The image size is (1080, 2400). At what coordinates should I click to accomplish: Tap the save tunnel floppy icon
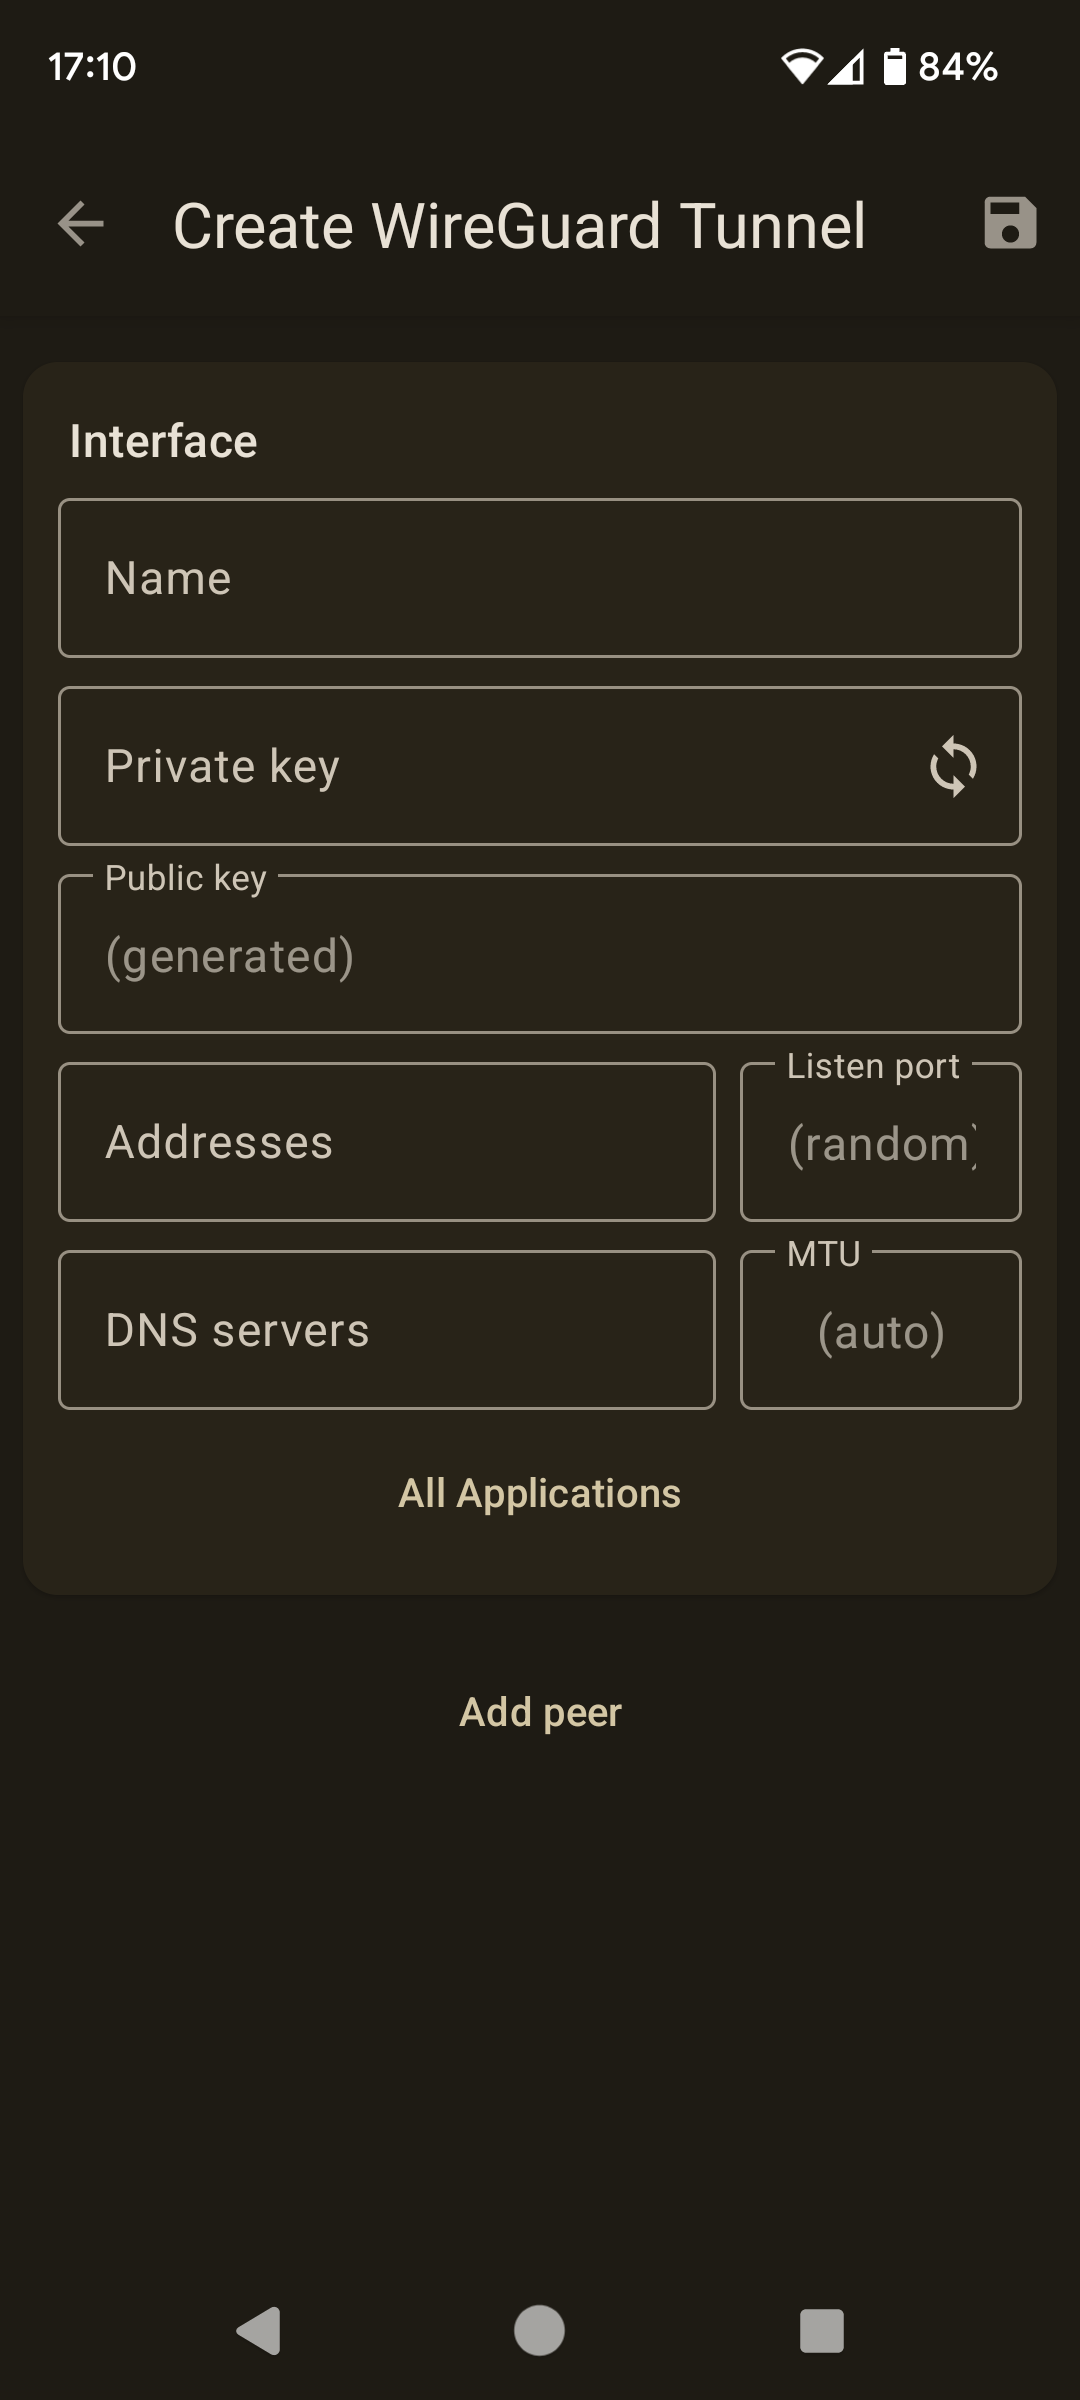pyautogui.click(x=1010, y=223)
